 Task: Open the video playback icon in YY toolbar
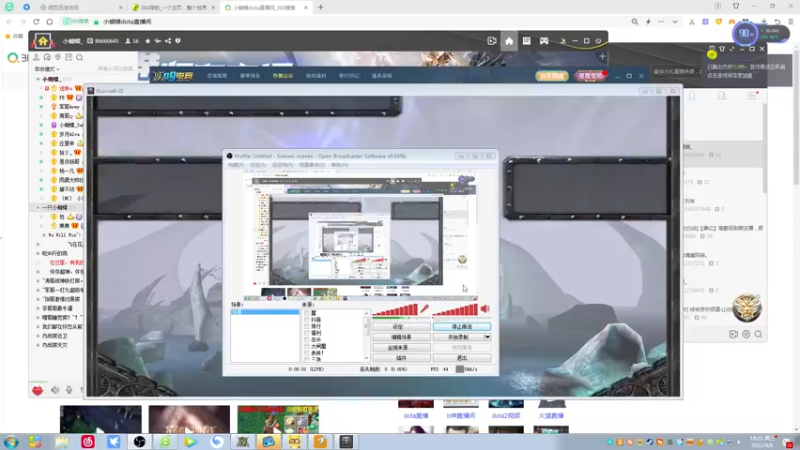pyautogui.click(x=492, y=41)
